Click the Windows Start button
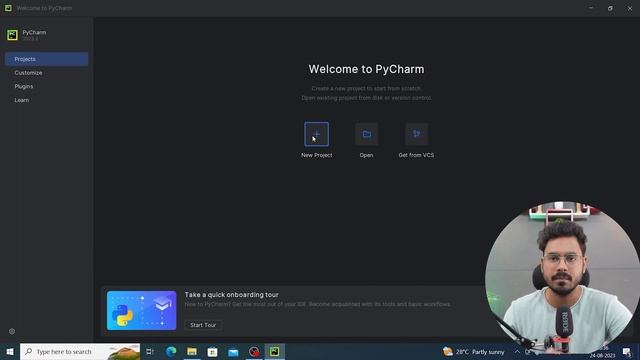 (10, 351)
